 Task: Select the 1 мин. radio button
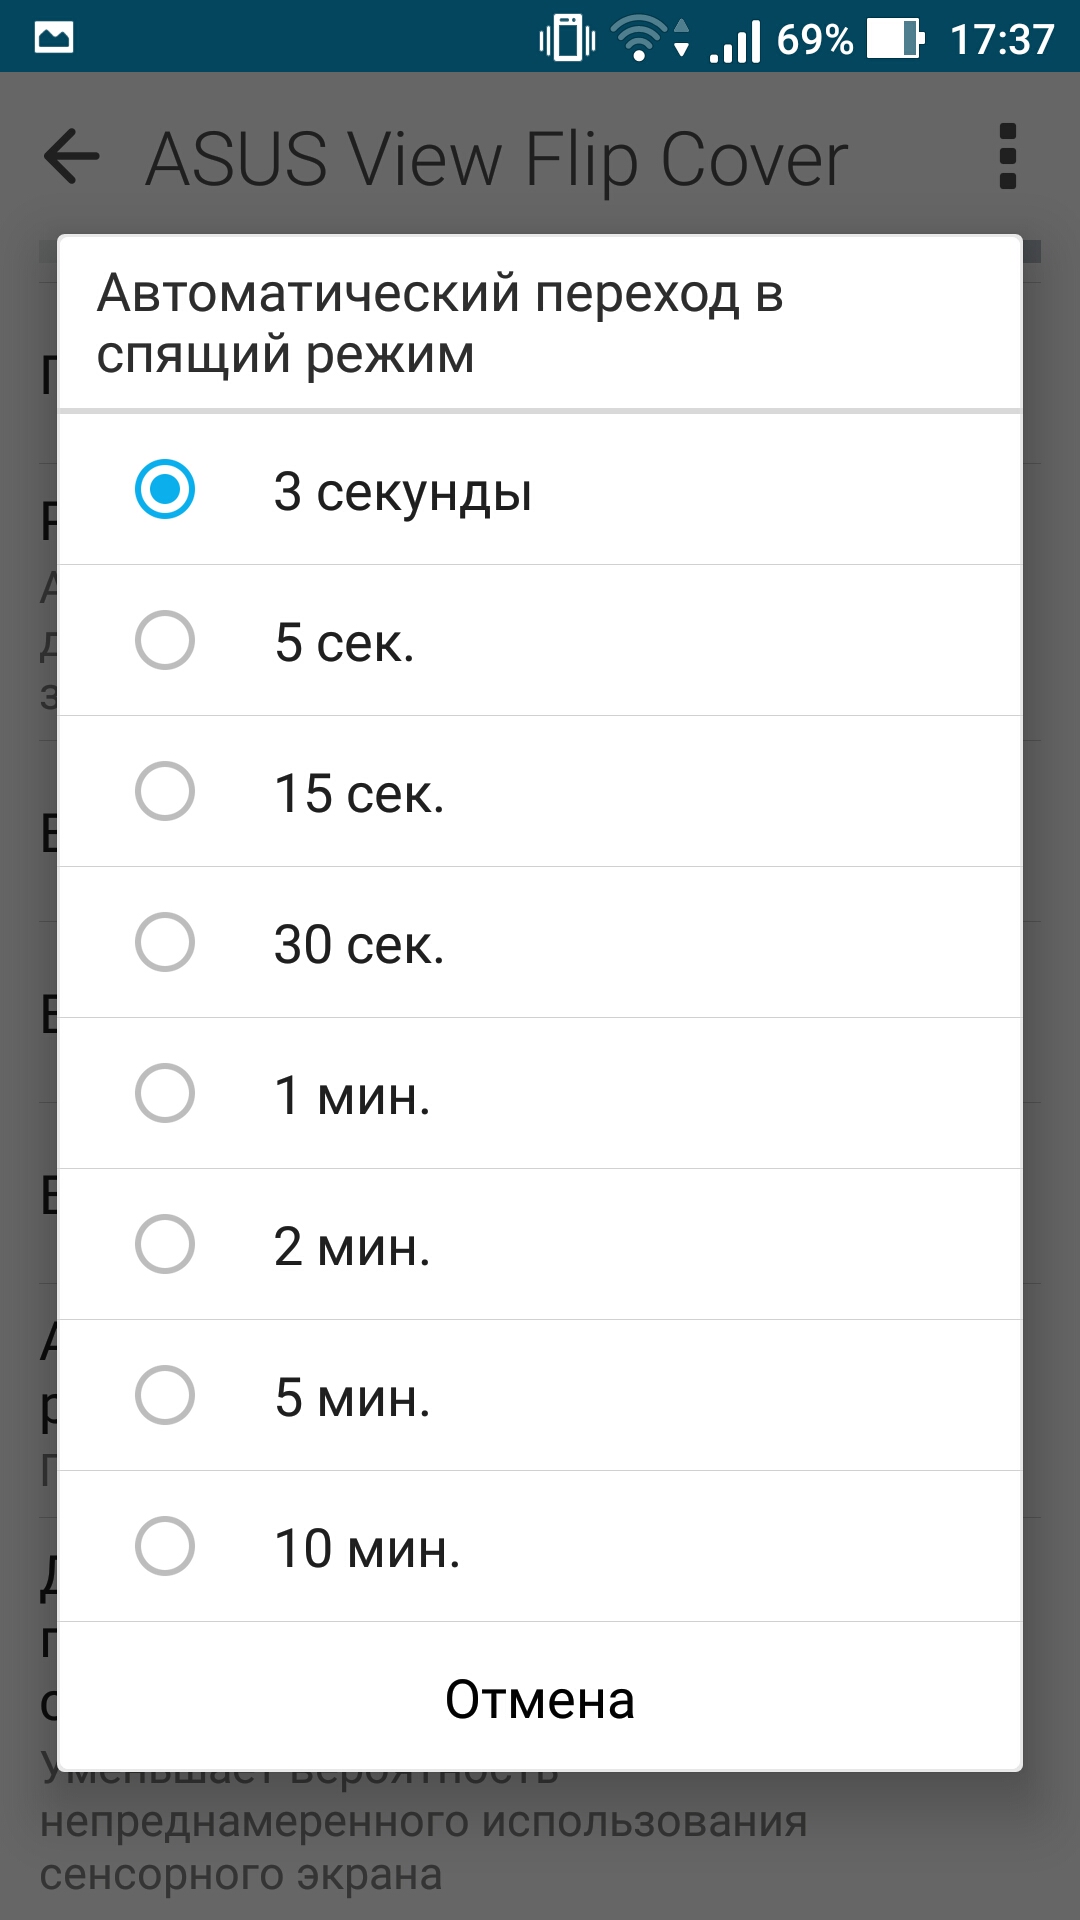[x=165, y=1093]
